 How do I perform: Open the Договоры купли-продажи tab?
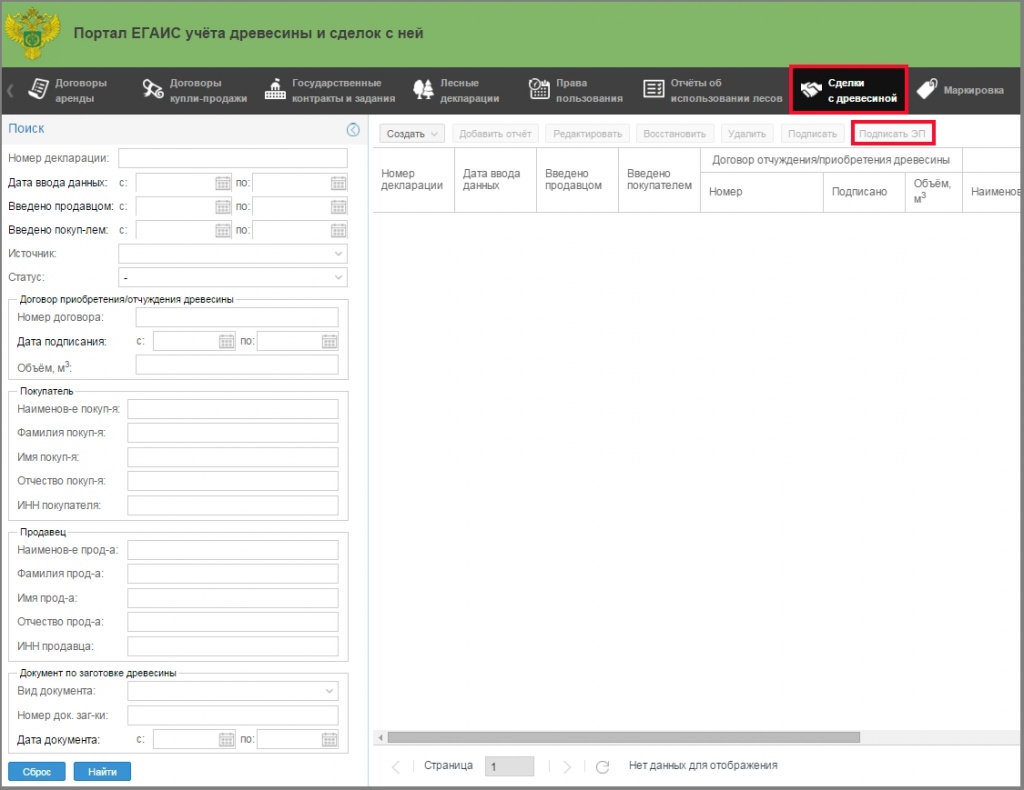click(195, 91)
